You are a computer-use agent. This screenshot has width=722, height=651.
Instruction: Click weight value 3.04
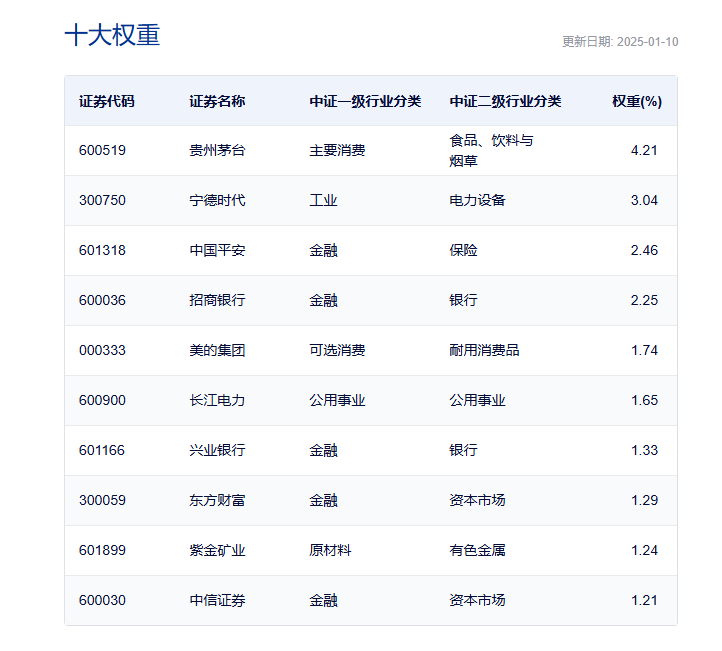[644, 200]
